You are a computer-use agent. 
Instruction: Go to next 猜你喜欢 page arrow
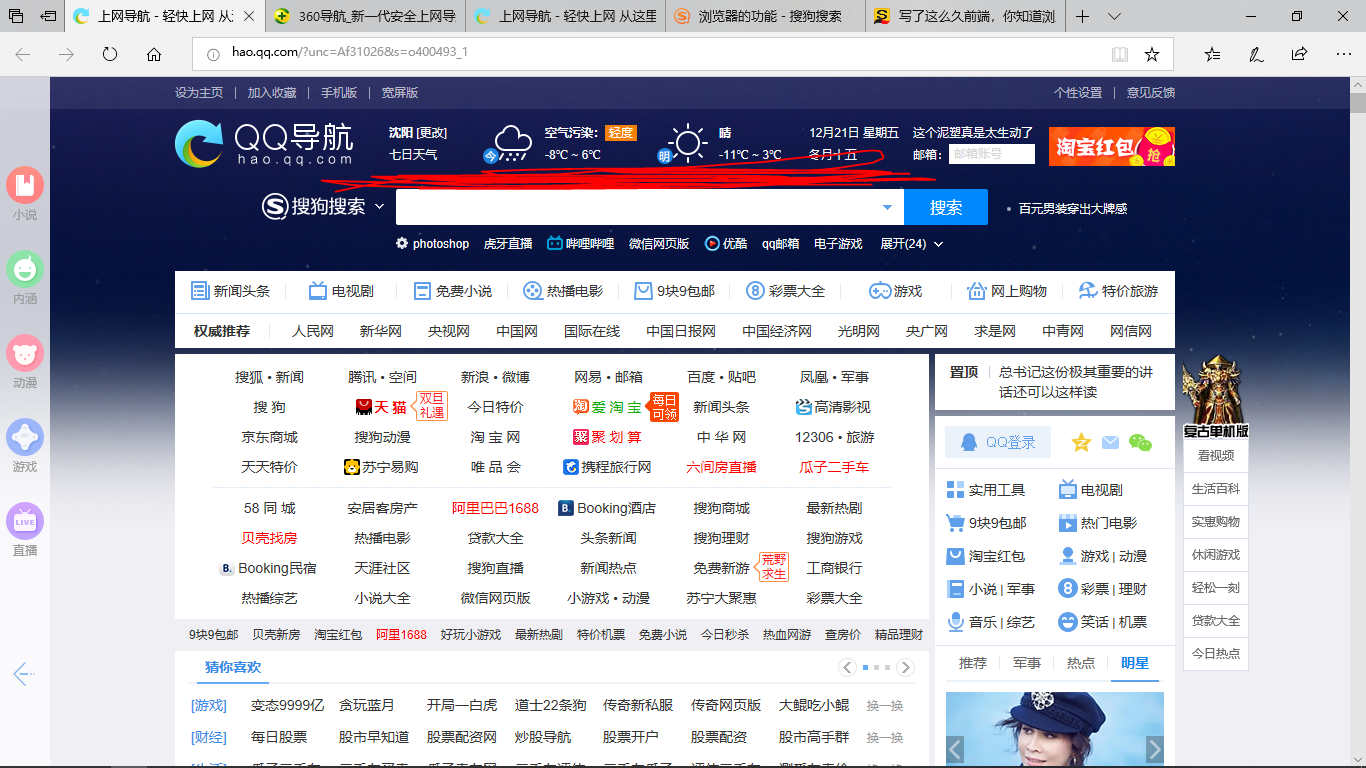point(905,667)
